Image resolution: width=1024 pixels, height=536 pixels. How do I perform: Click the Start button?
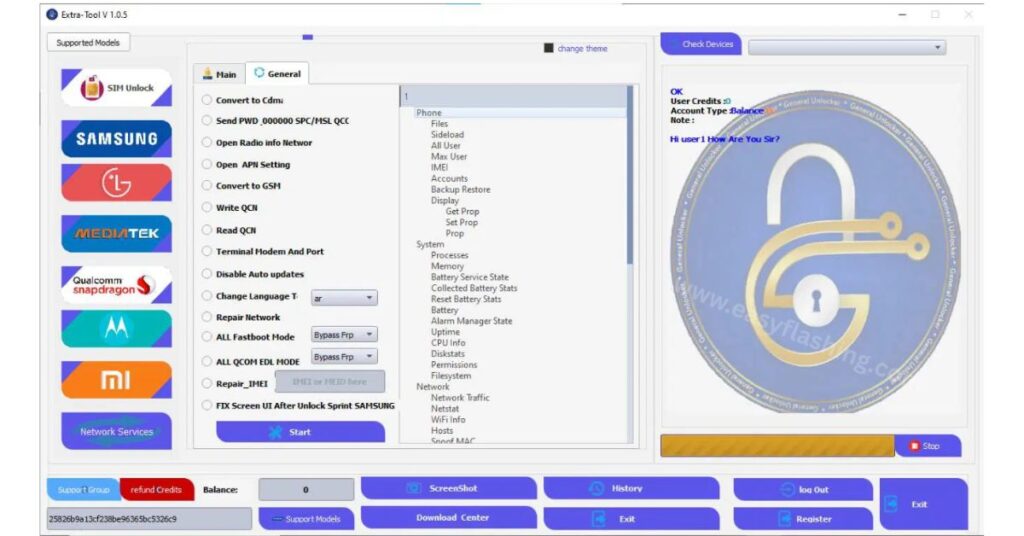point(300,432)
